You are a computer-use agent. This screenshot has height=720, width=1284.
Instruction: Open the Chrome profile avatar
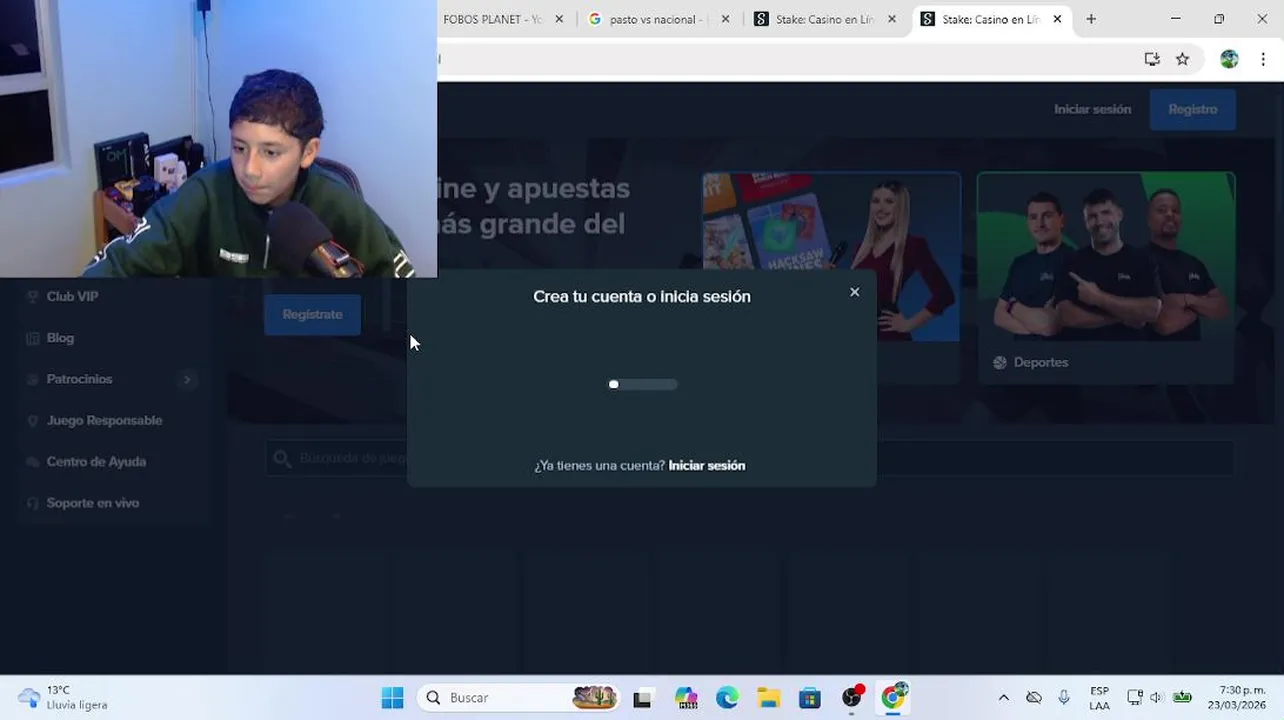click(1229, 59)
